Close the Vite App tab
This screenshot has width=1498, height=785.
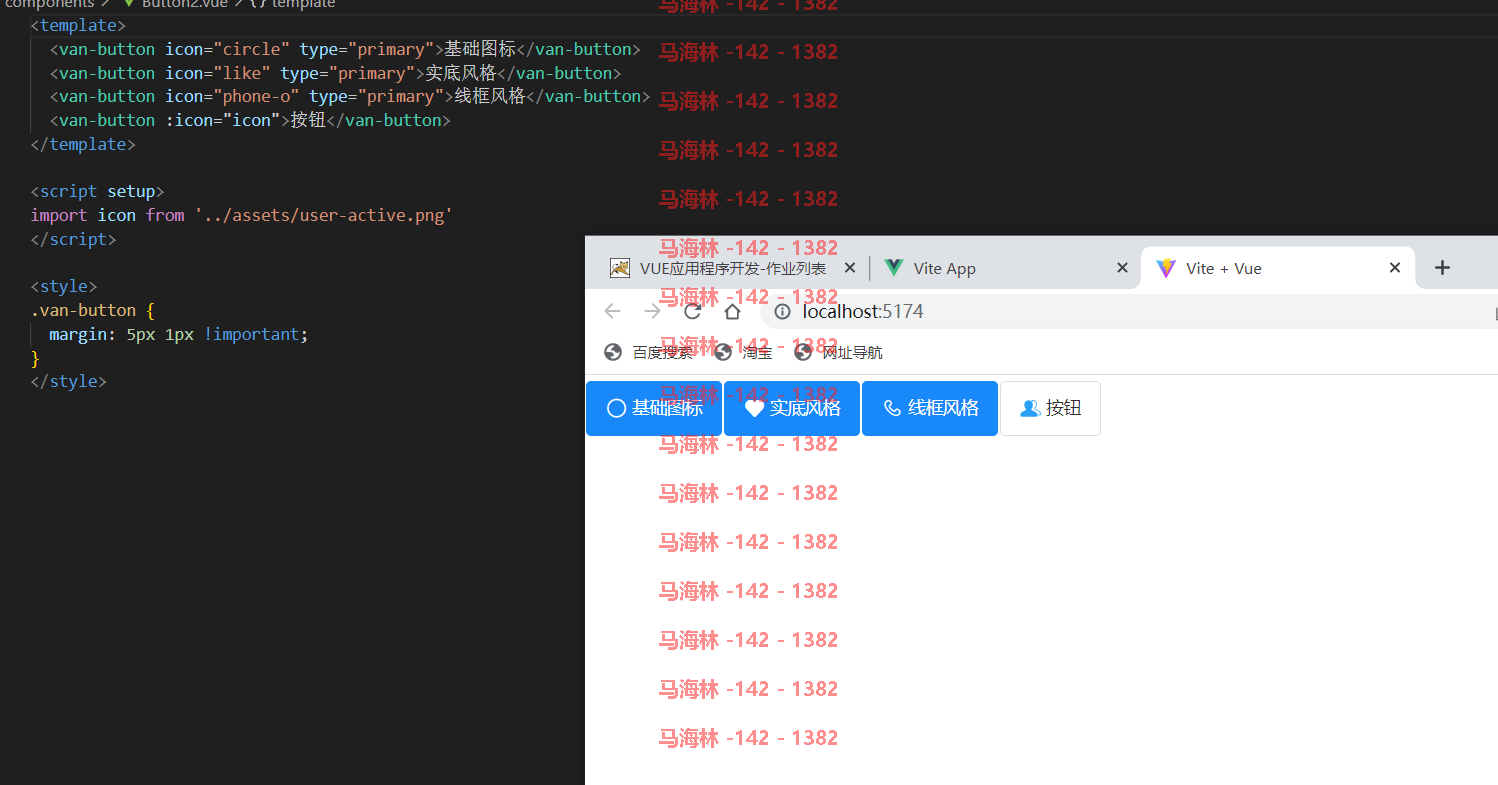[1122, 268]
